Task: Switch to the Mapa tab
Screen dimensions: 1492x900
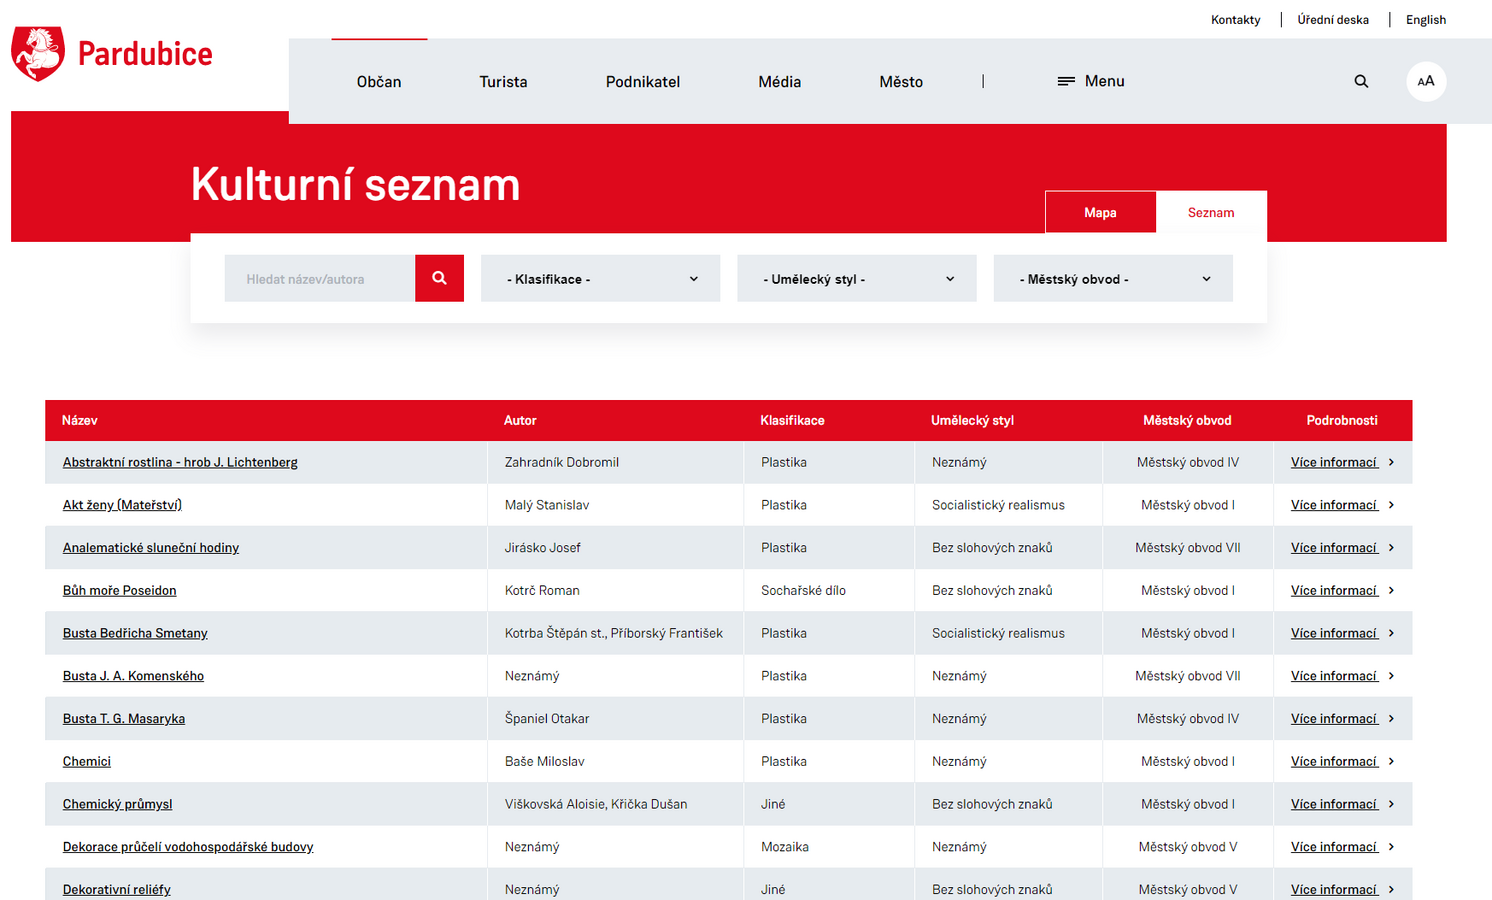Action: [1100, 212]
